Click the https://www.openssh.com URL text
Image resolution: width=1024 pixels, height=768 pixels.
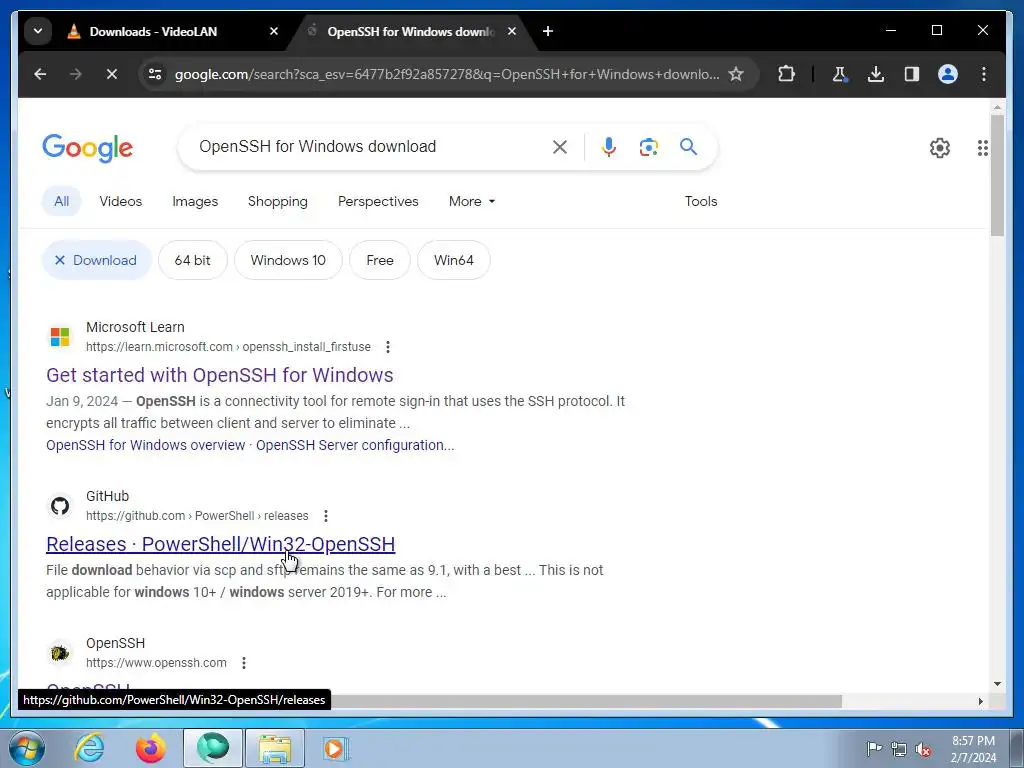157,663
